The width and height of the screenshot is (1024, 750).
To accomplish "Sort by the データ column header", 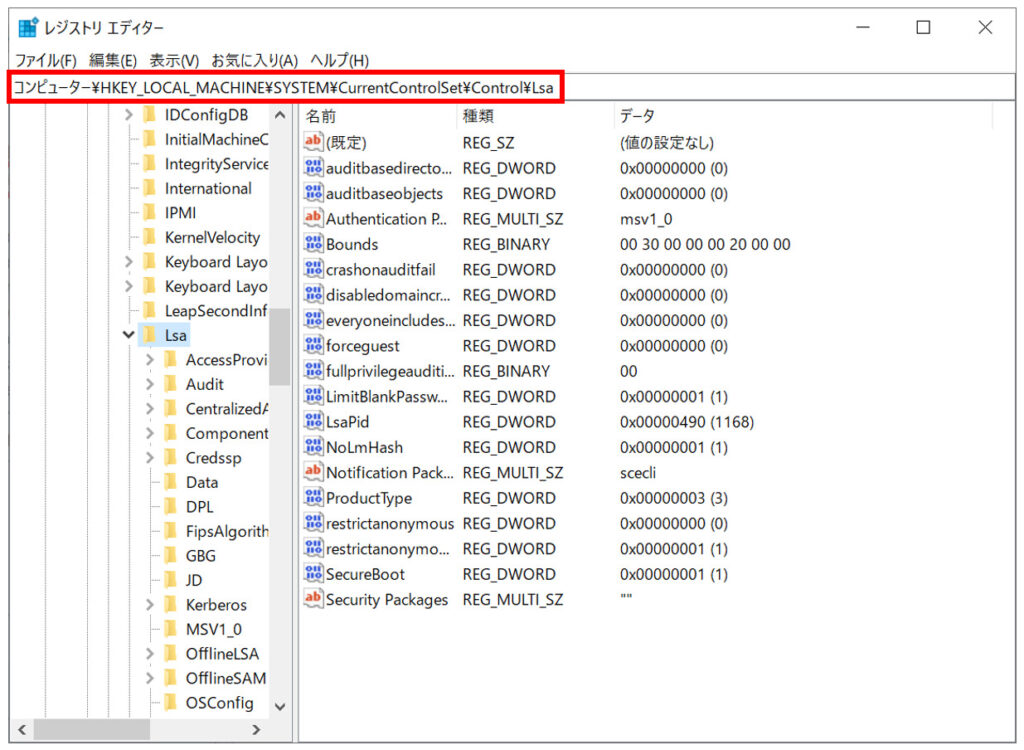I will pyautogui.click(x=803, y=116).
